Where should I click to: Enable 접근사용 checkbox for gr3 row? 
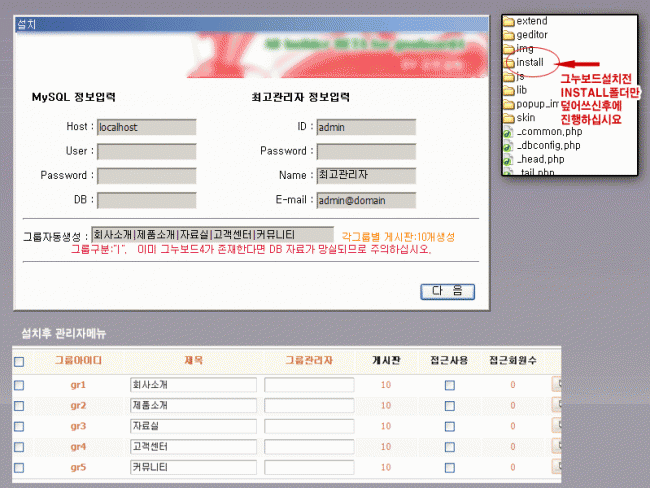tap(450, 426)
